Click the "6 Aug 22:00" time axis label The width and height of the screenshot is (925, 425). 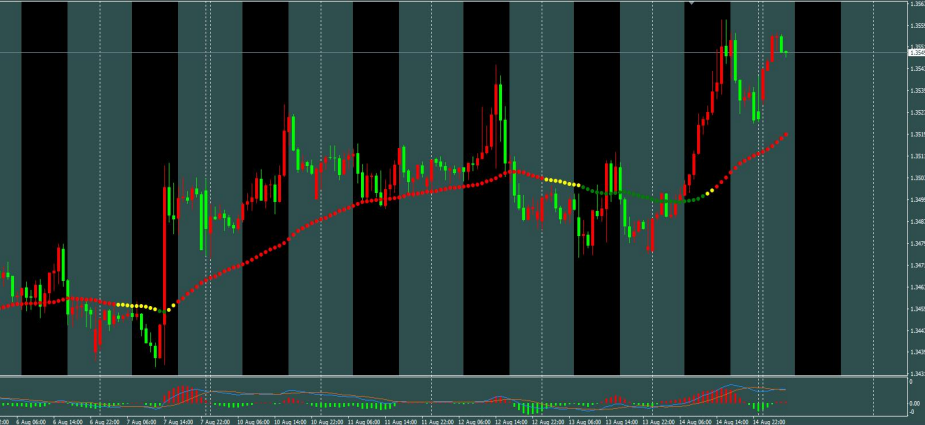click(105, 422)
